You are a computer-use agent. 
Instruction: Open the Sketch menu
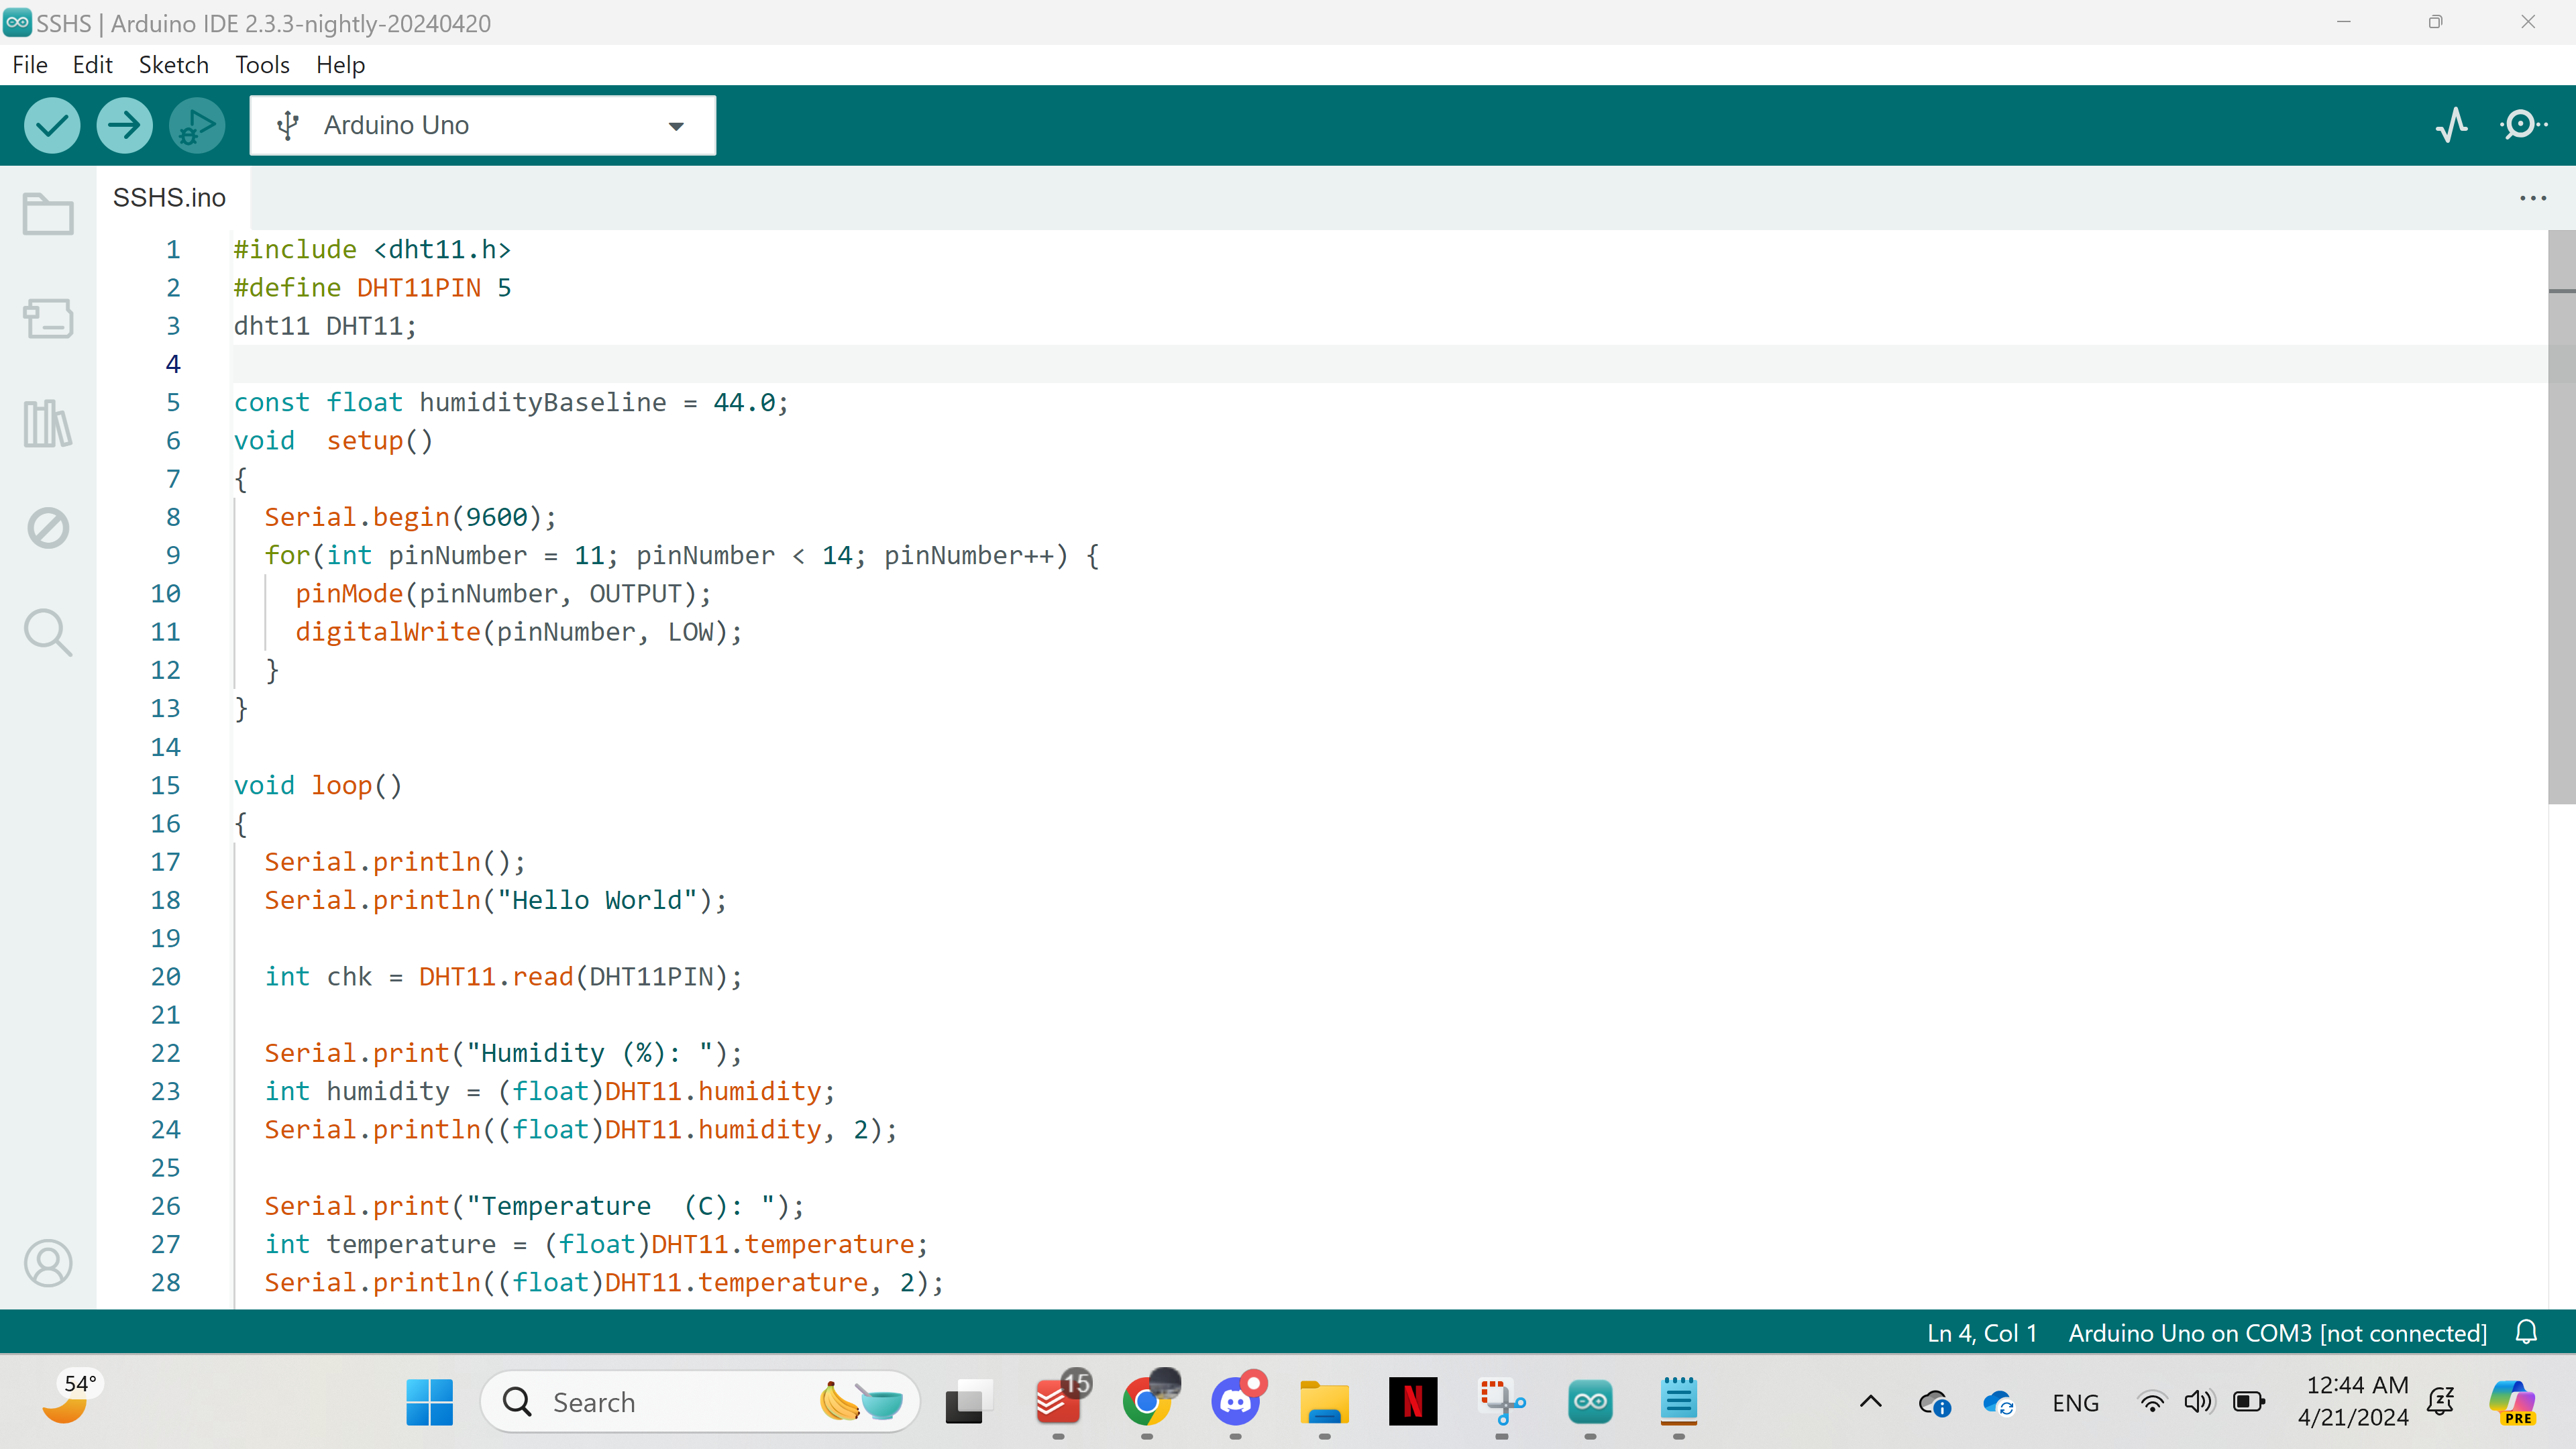pos(173,65)
